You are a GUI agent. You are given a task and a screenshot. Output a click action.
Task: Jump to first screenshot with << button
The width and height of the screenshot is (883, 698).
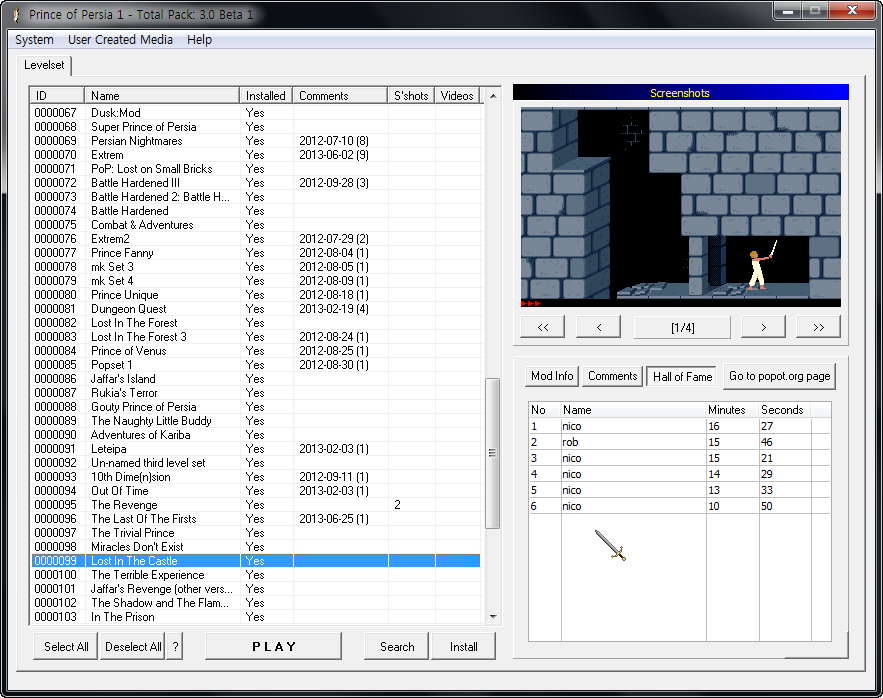(543, 327)
